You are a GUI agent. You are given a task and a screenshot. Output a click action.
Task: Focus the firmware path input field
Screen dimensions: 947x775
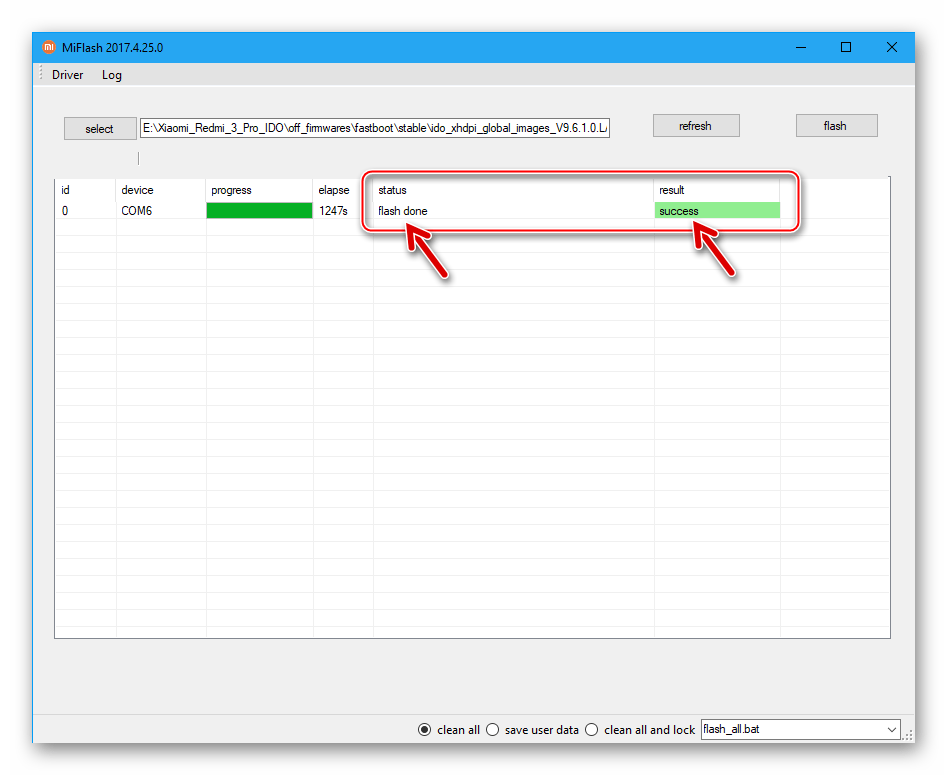[374, 128]
